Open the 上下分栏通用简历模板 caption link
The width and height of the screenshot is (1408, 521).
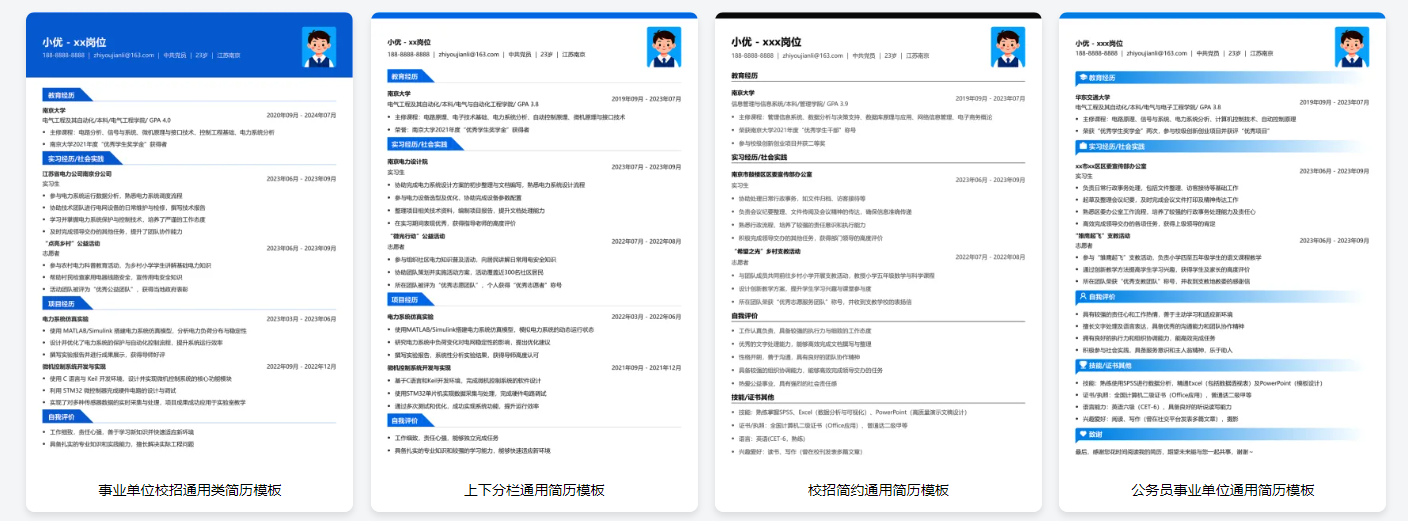(534, 490)
